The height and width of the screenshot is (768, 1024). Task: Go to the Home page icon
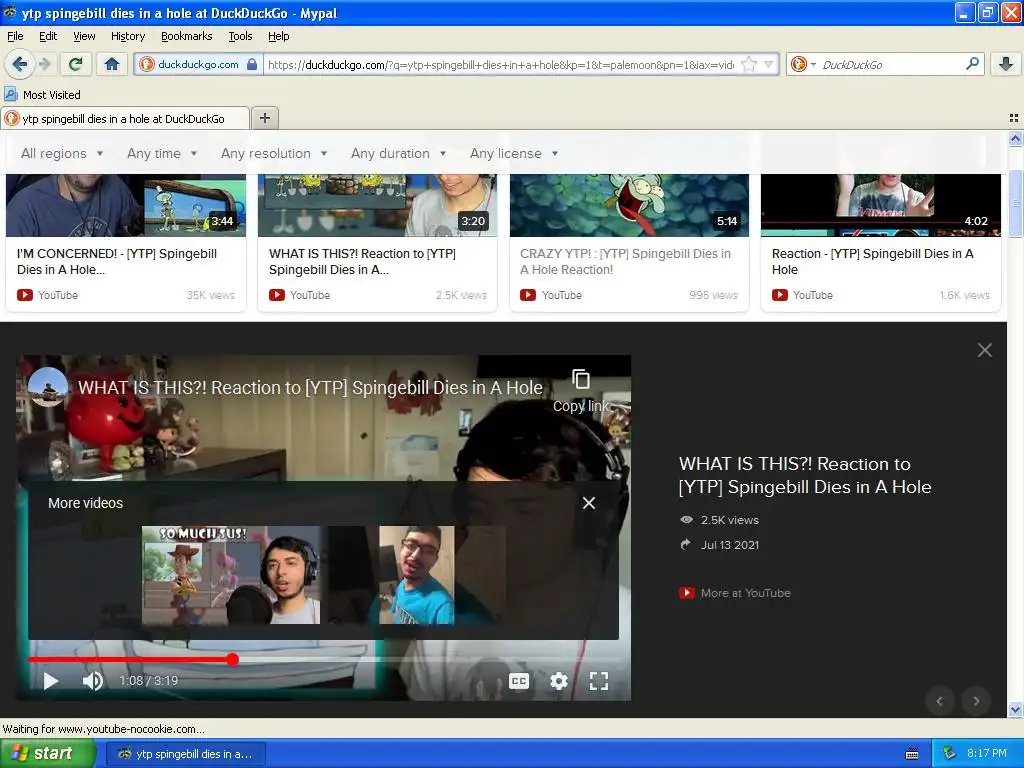112,64
